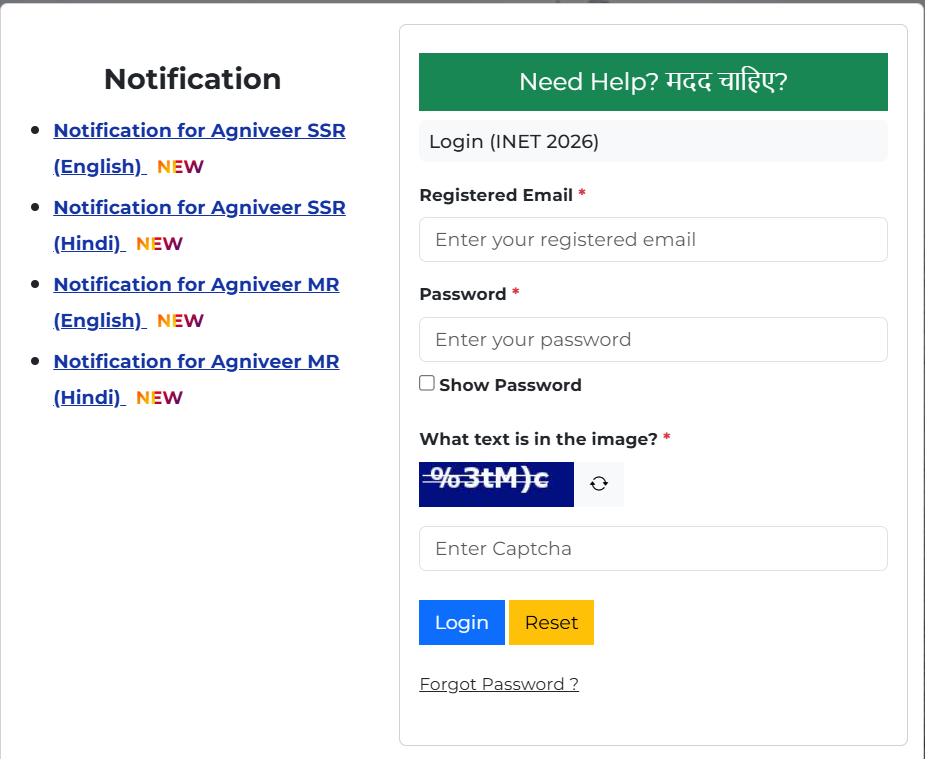Image resolution: width=925 pixels, height=759 pixels.
Task: Click NEW badge beside Agniveer SSR (English)
Action: (x=180, y=167)
